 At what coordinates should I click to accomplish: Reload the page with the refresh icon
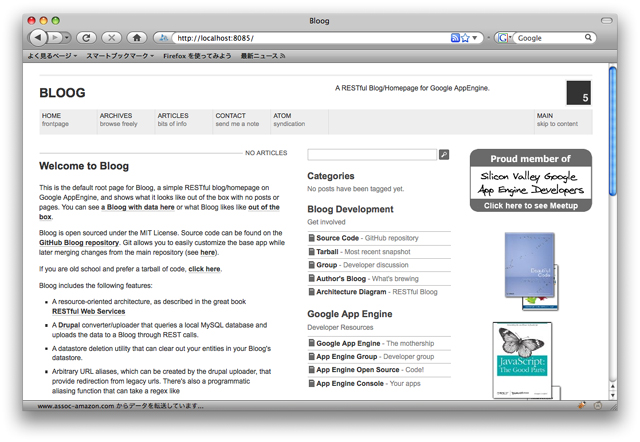[x=86, y=38]
